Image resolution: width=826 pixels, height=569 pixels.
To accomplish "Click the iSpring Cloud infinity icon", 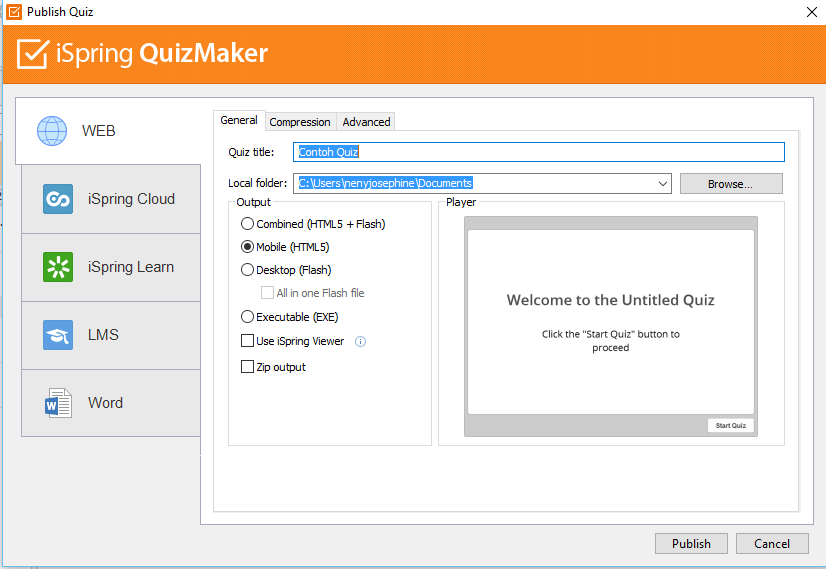I will [x=58, y=199].
